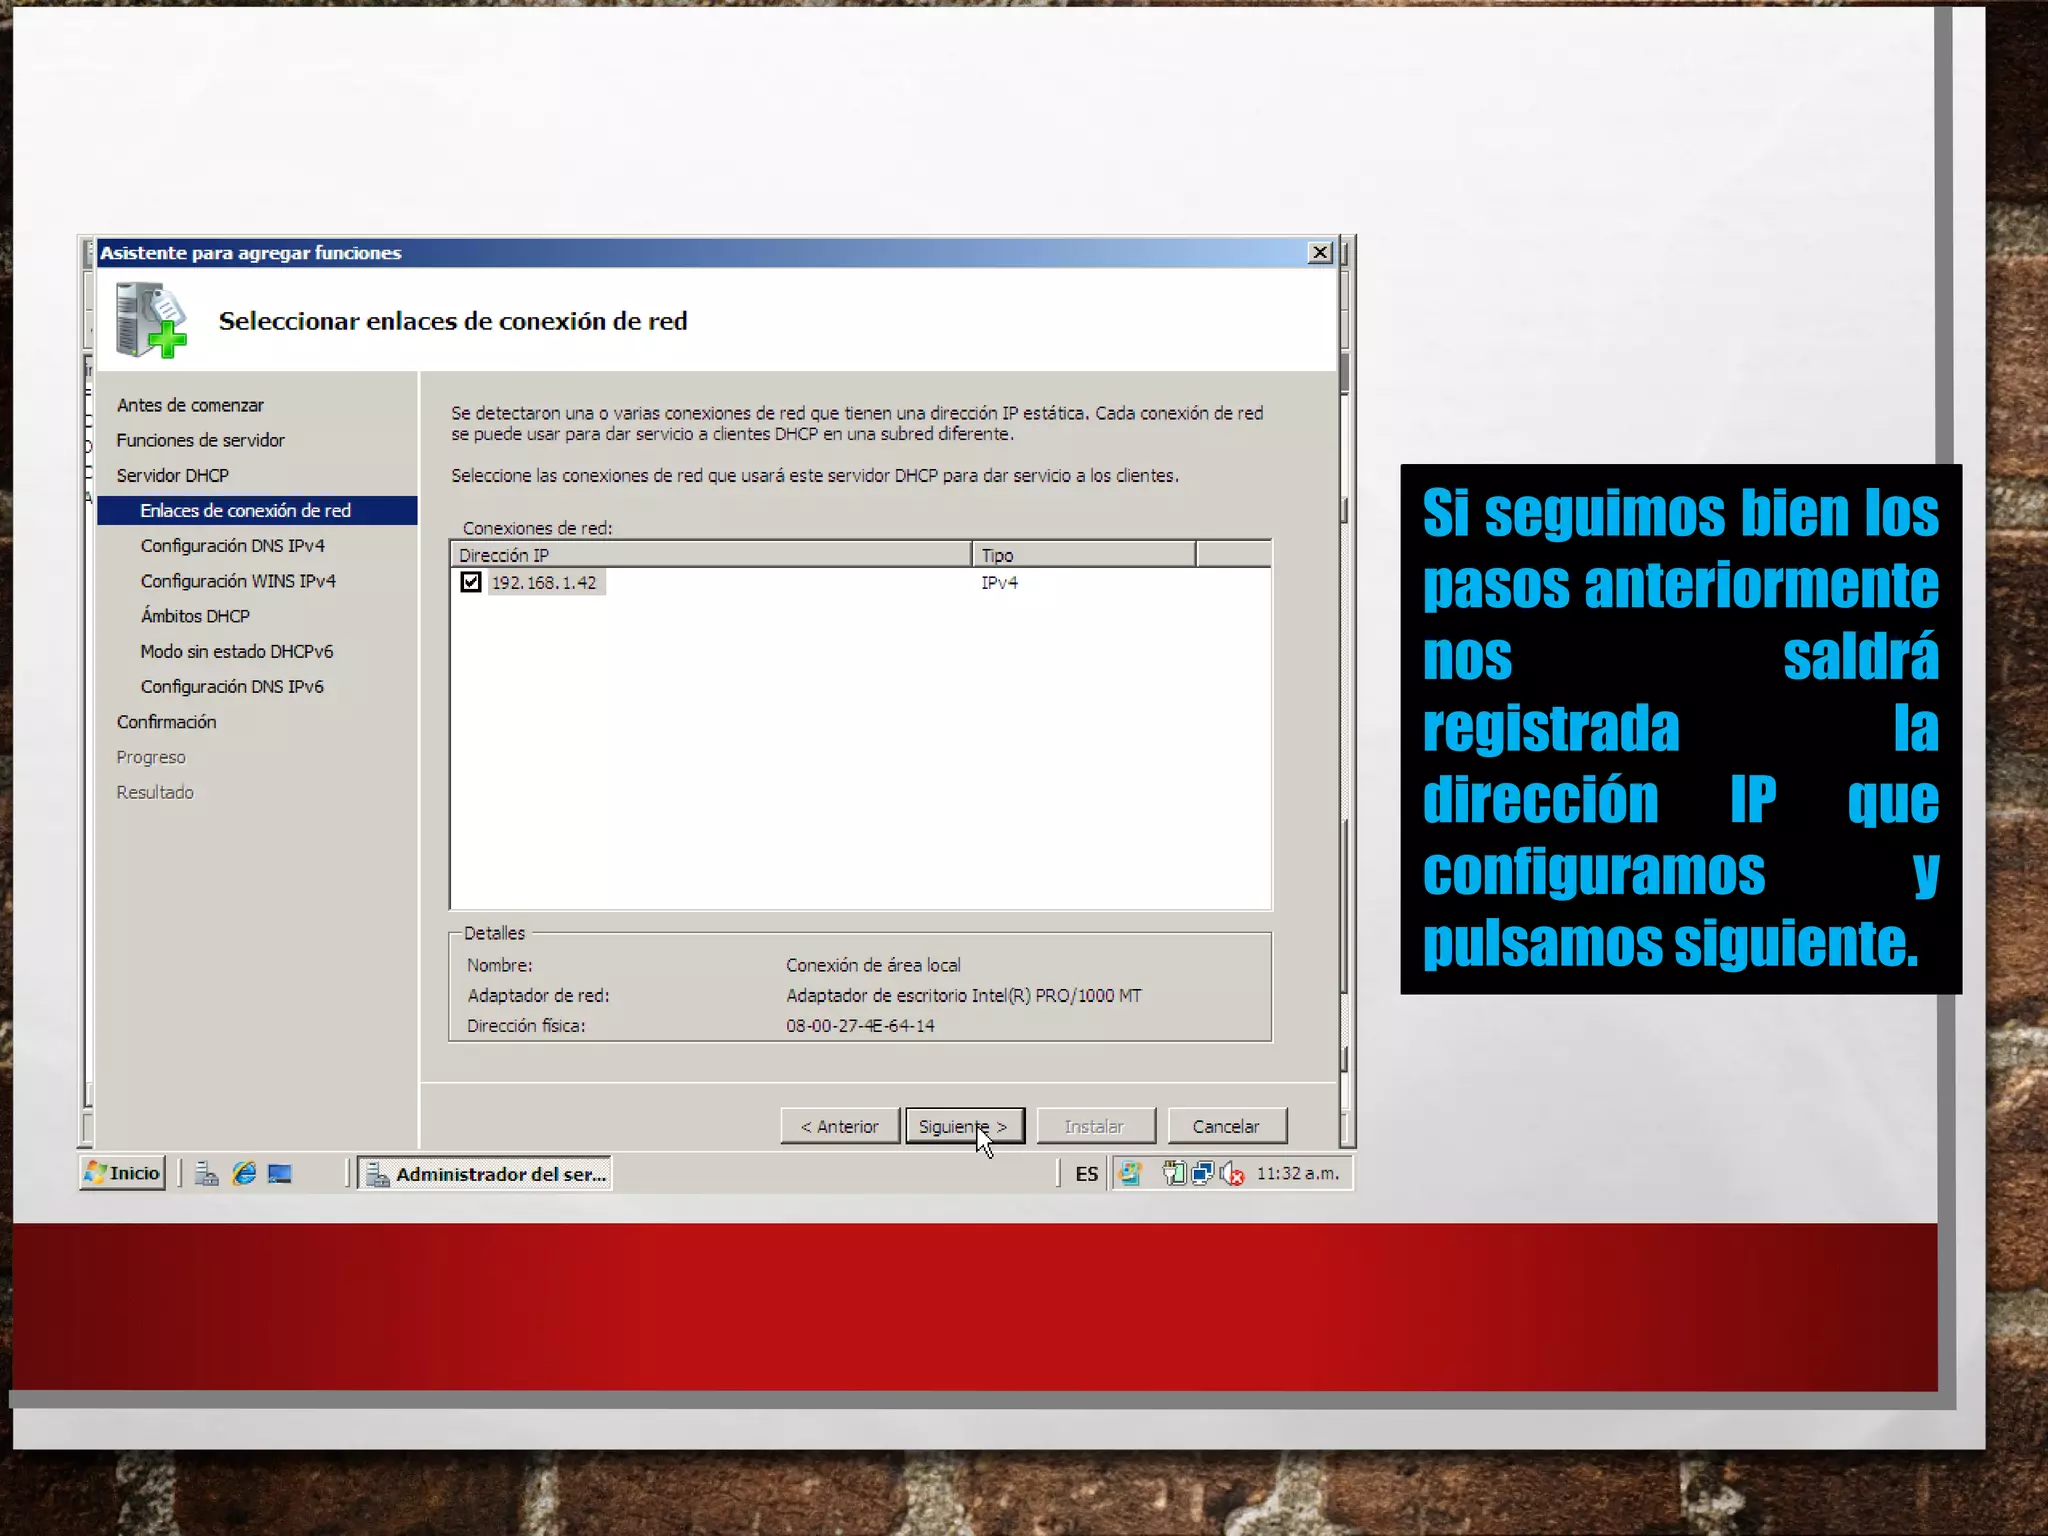Click the ES language indicator

(x=1087, y=1174)
